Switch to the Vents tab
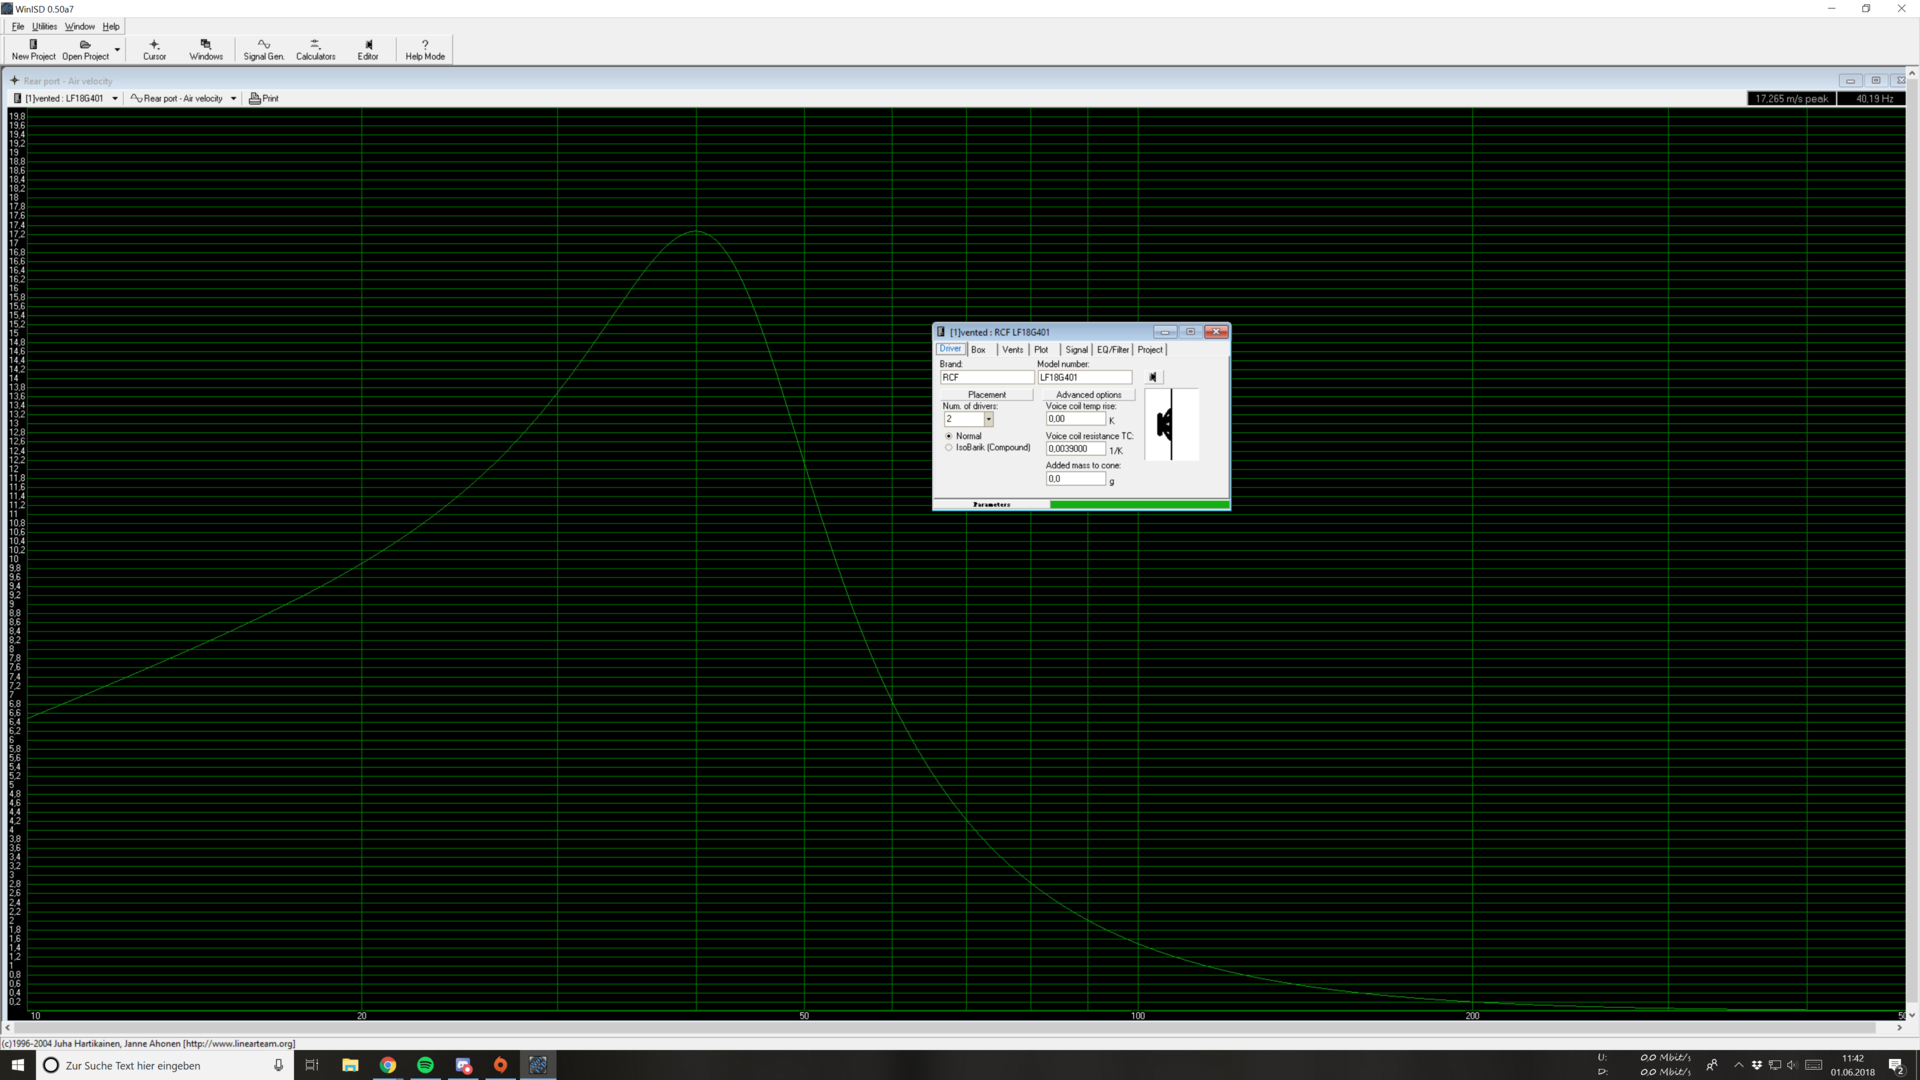1920x1080 pixels. coord(1012,350)
